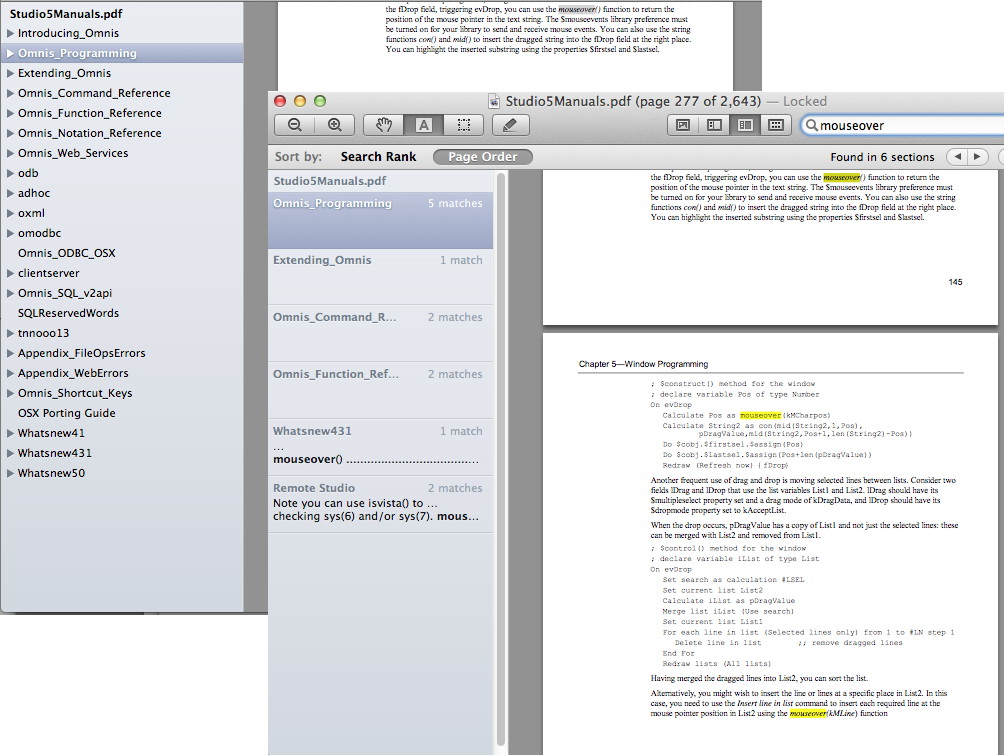Expand the clientserver outline entry
The image size is (1007, 756).
coord(10,272)
